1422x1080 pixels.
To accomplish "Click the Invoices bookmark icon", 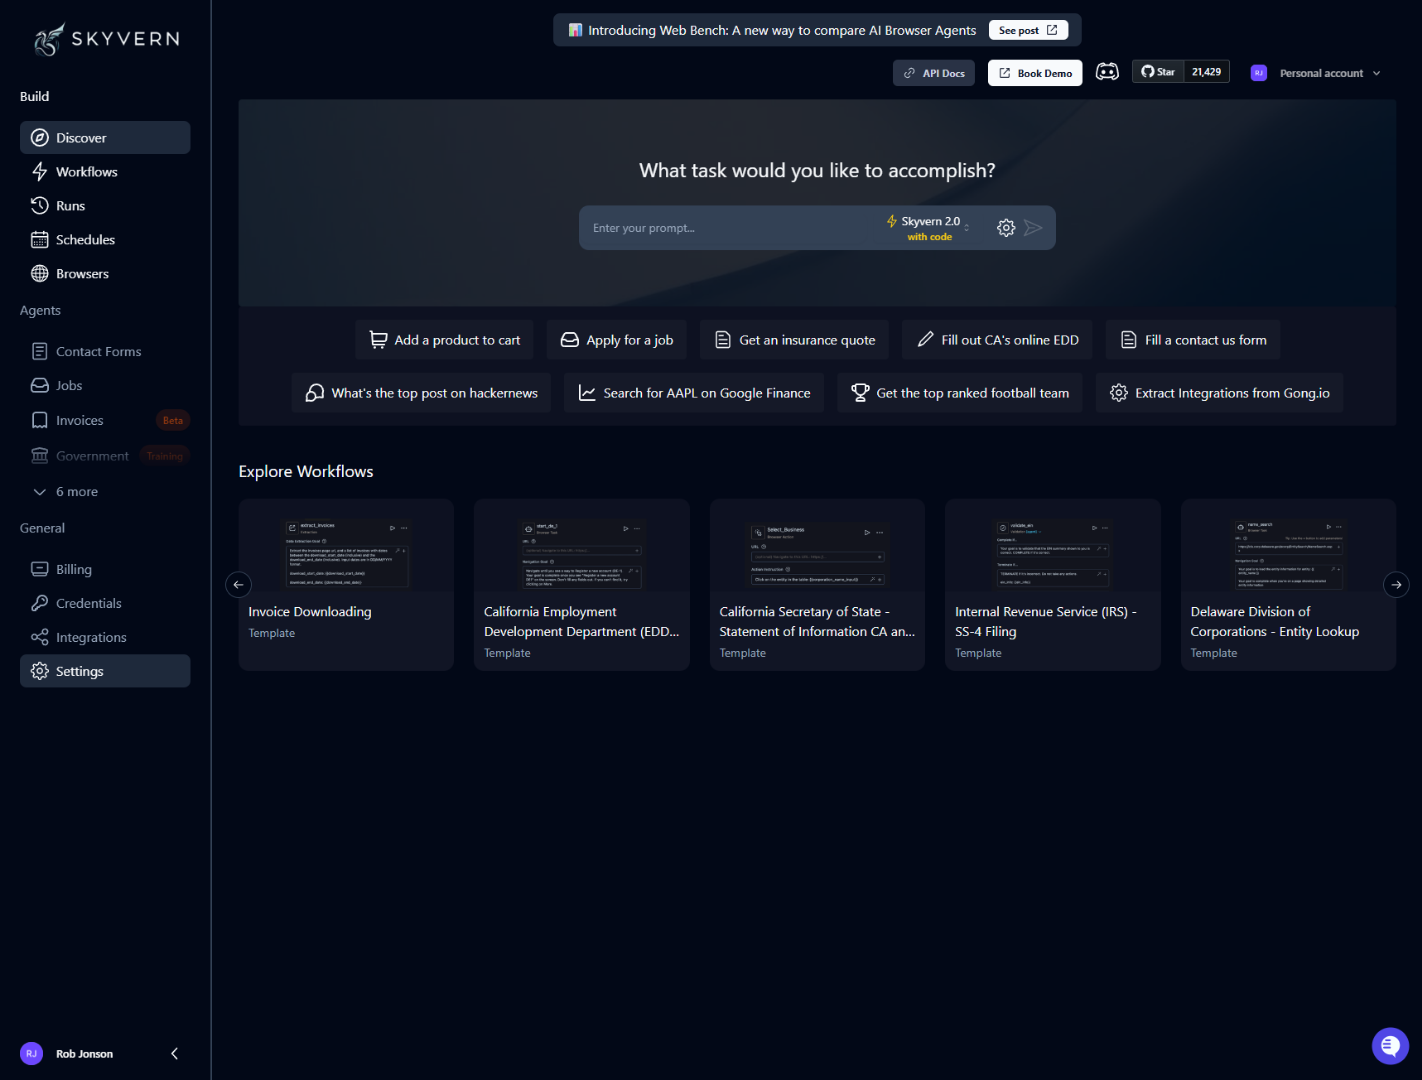I will [x=40, y=420].
